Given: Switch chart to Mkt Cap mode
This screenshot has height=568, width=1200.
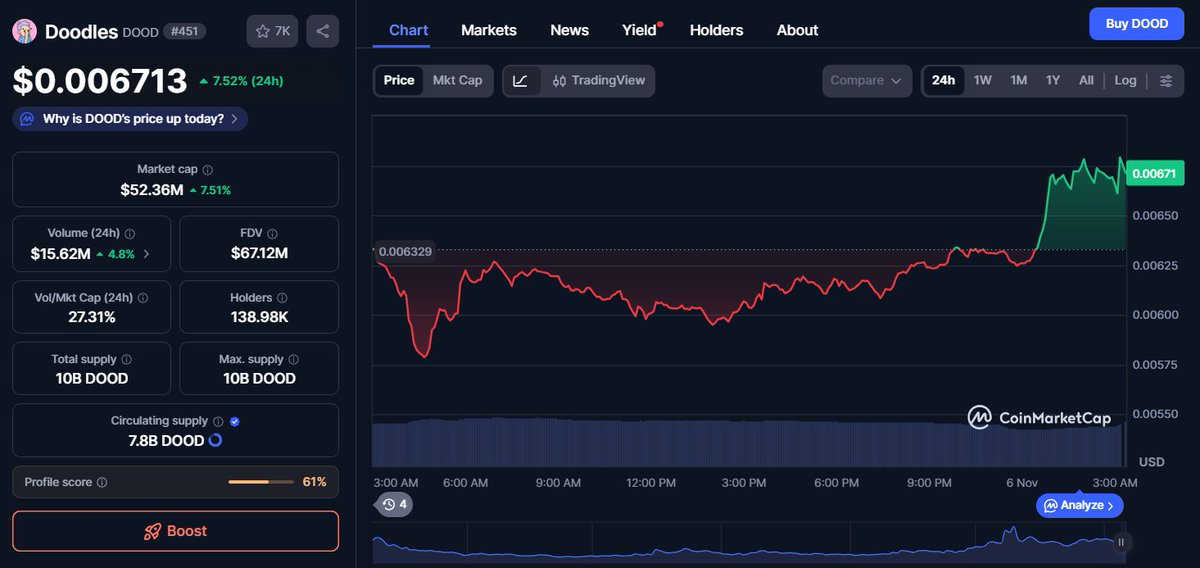Looking at the screenshot, I should [x=457, y=81].
